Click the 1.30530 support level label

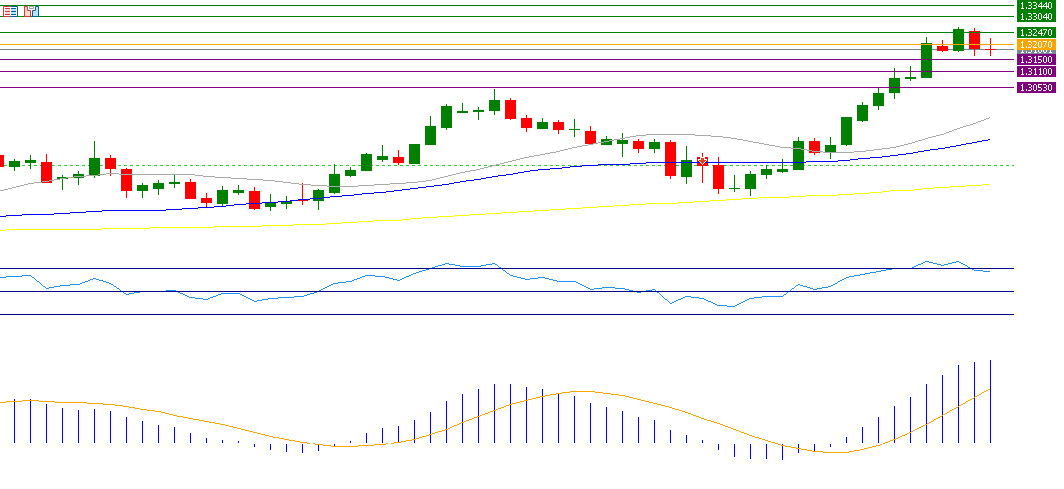1034,88
